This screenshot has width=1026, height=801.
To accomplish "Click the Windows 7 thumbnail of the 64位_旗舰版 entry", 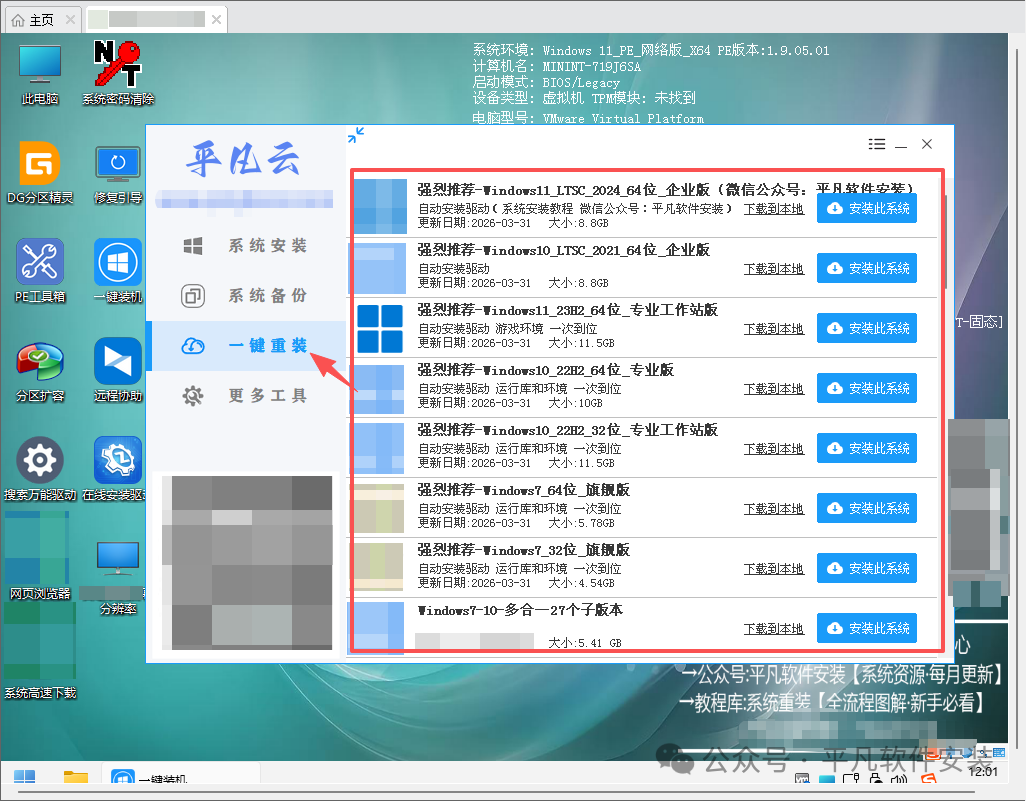I will (379, 508).
